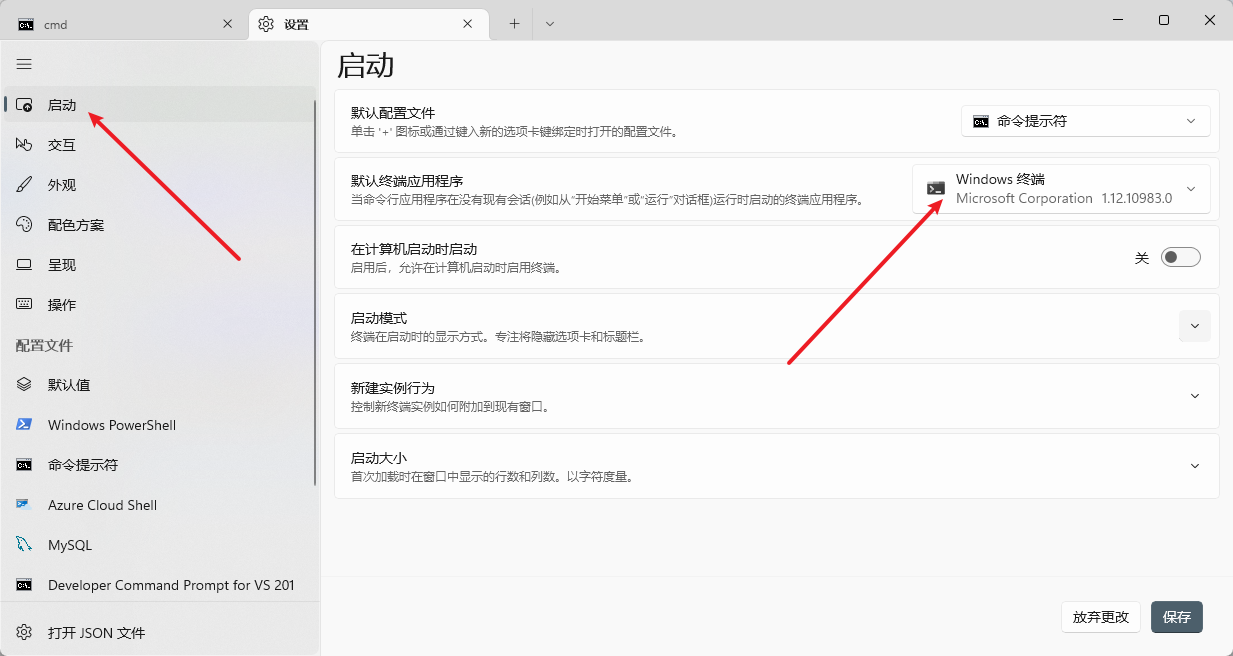The image size is (1233, 656).
Task: Click the Azure Cloud Shell icon
Action: click(25, 505)
